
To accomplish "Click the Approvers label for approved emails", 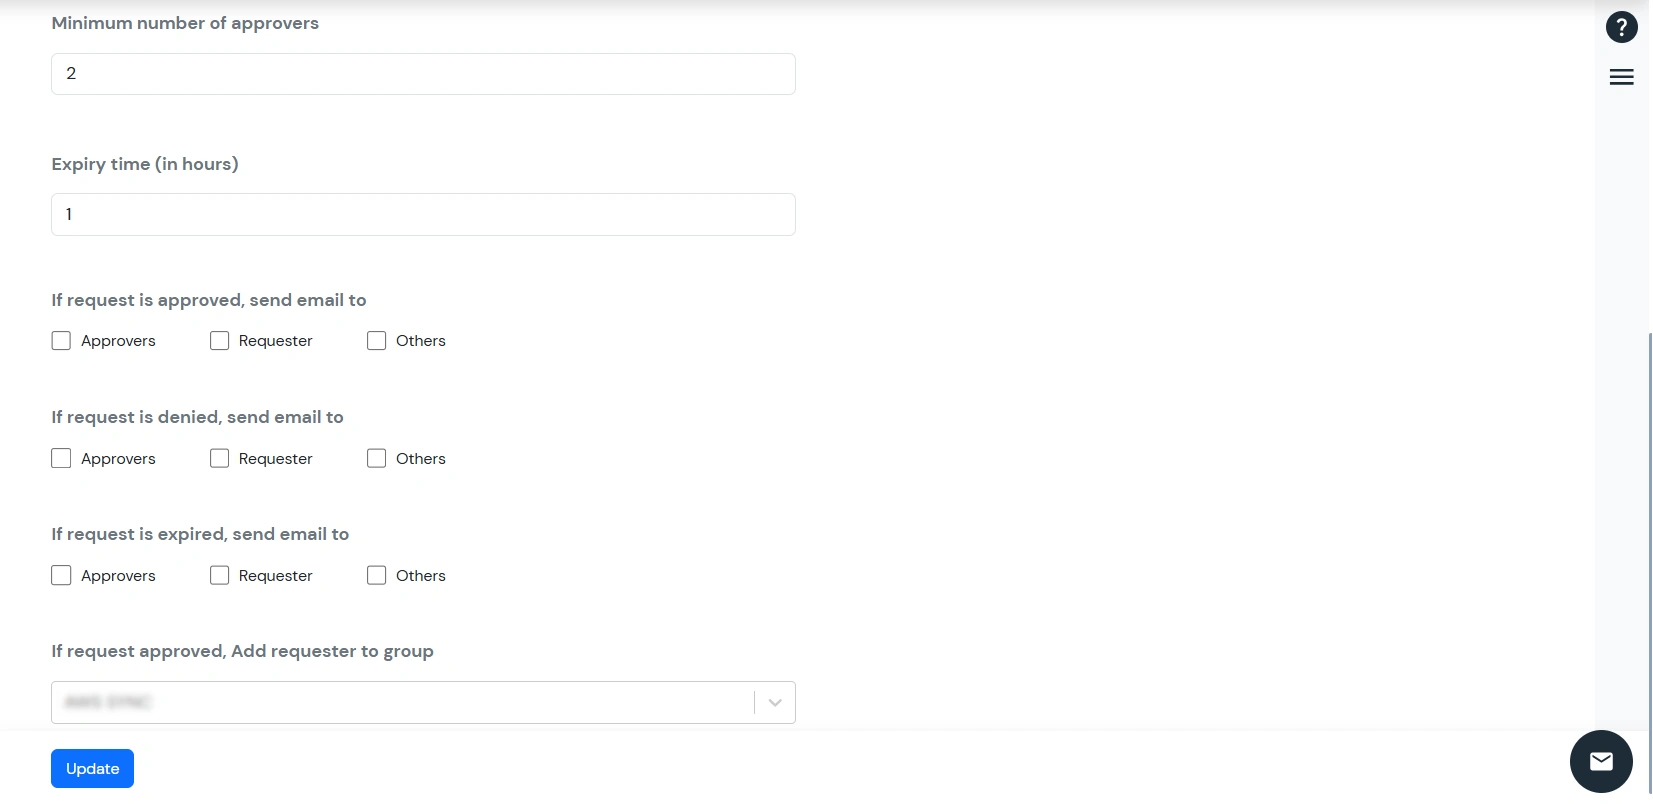I will 117,340.
